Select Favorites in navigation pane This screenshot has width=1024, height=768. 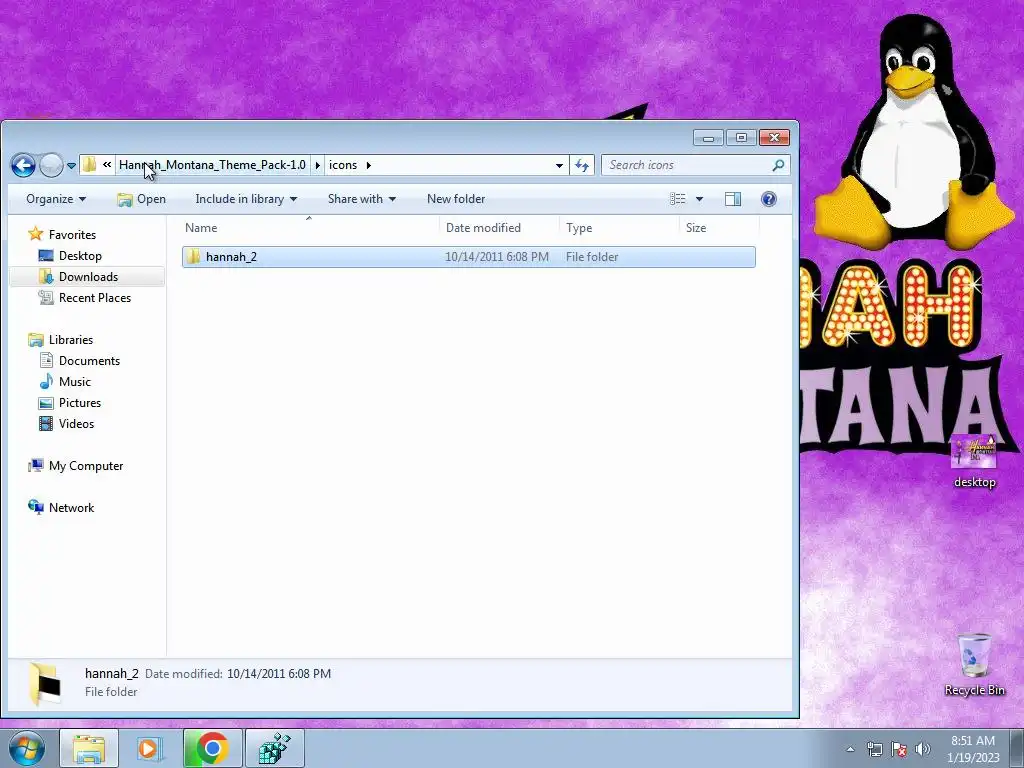pos(72,234)
